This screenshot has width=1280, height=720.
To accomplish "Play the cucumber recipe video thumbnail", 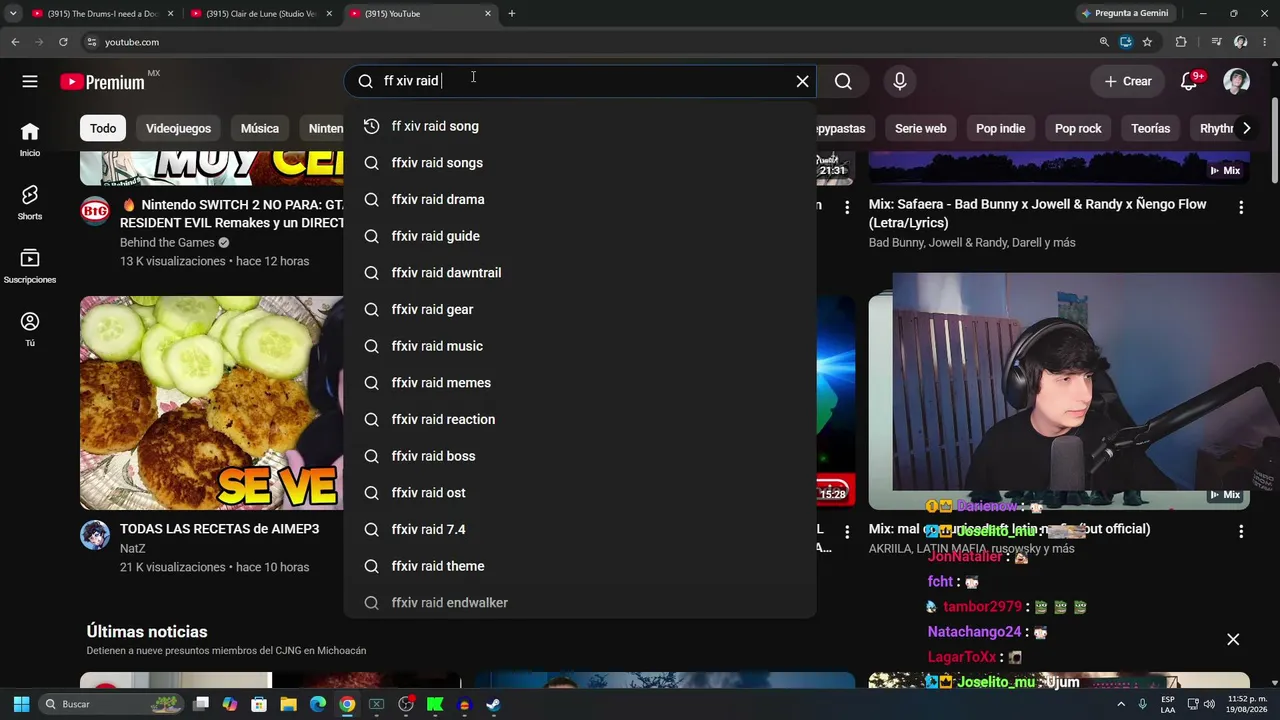I will pyautogui.click(x=211, y=403).
